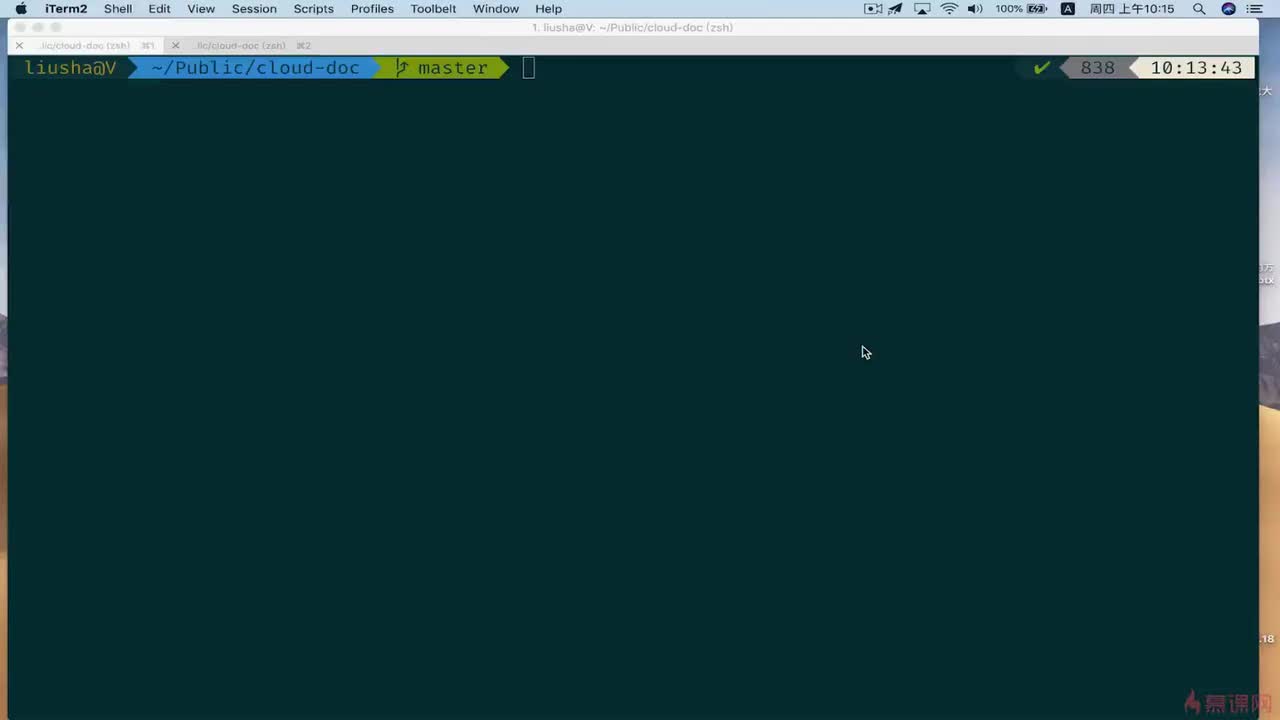Screen dimensions: 1280x720
Task: Open the Wi-Fi status menu
Action: coord(949,9)
